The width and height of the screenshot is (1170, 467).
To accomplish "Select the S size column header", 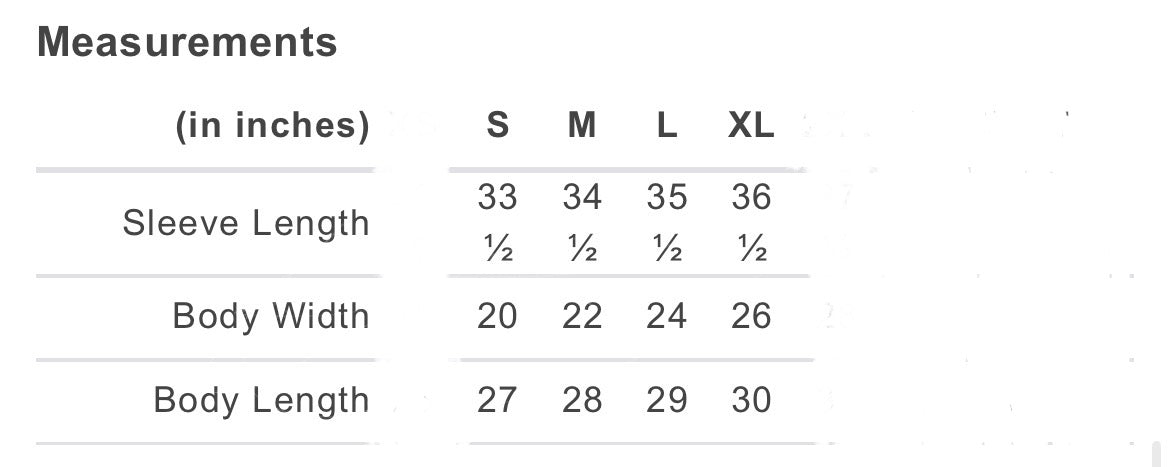I will [x=497, y=126].
